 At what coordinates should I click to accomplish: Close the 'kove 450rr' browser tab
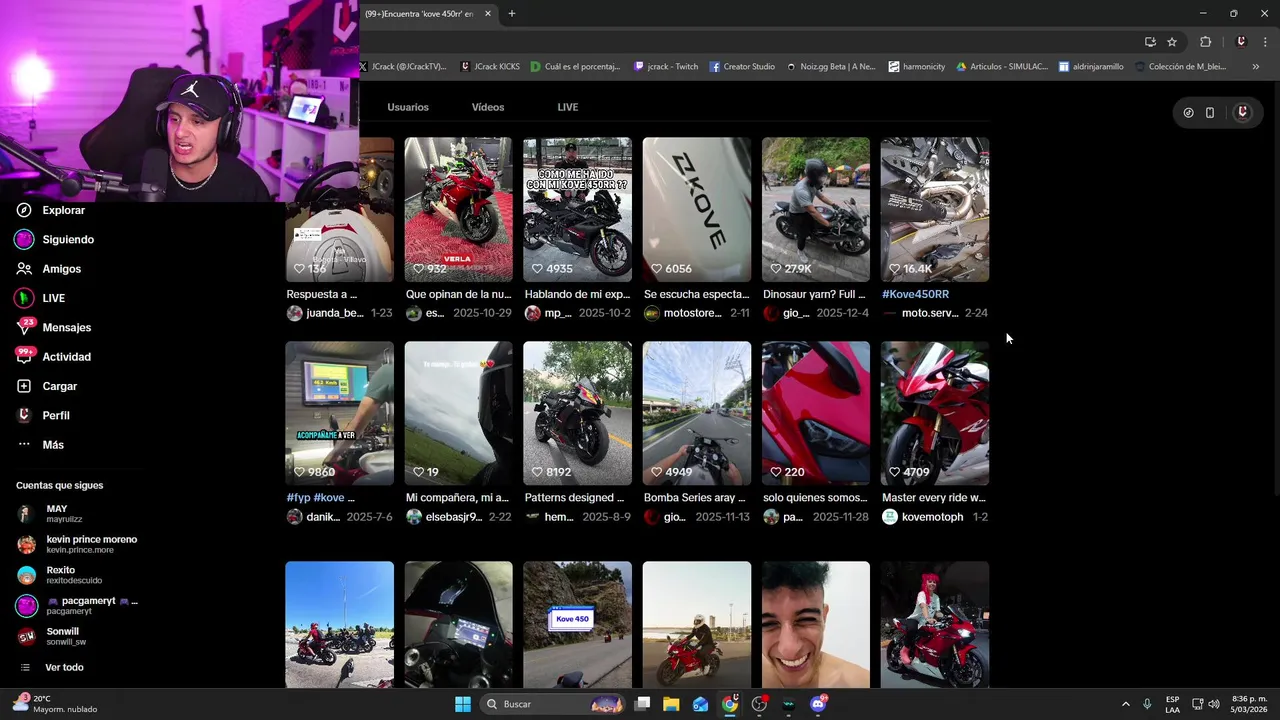coord(488,14)
